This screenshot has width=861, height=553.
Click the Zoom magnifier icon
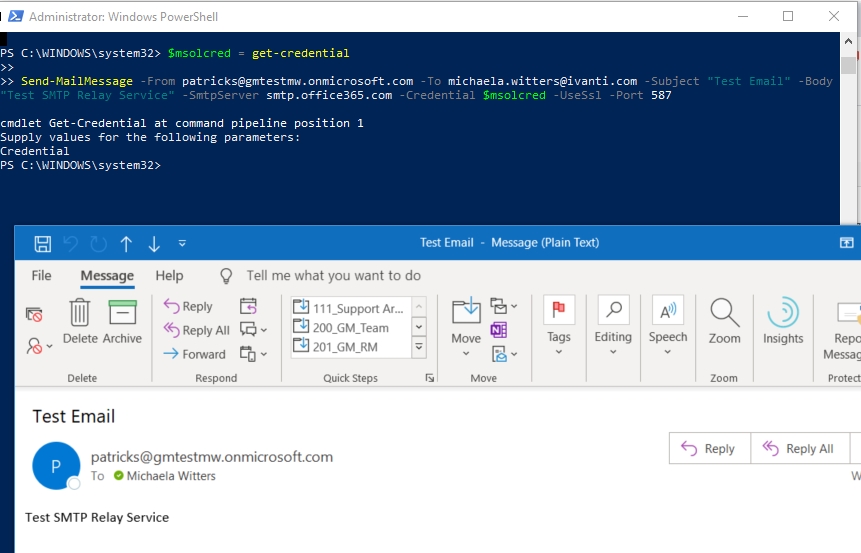724,321
